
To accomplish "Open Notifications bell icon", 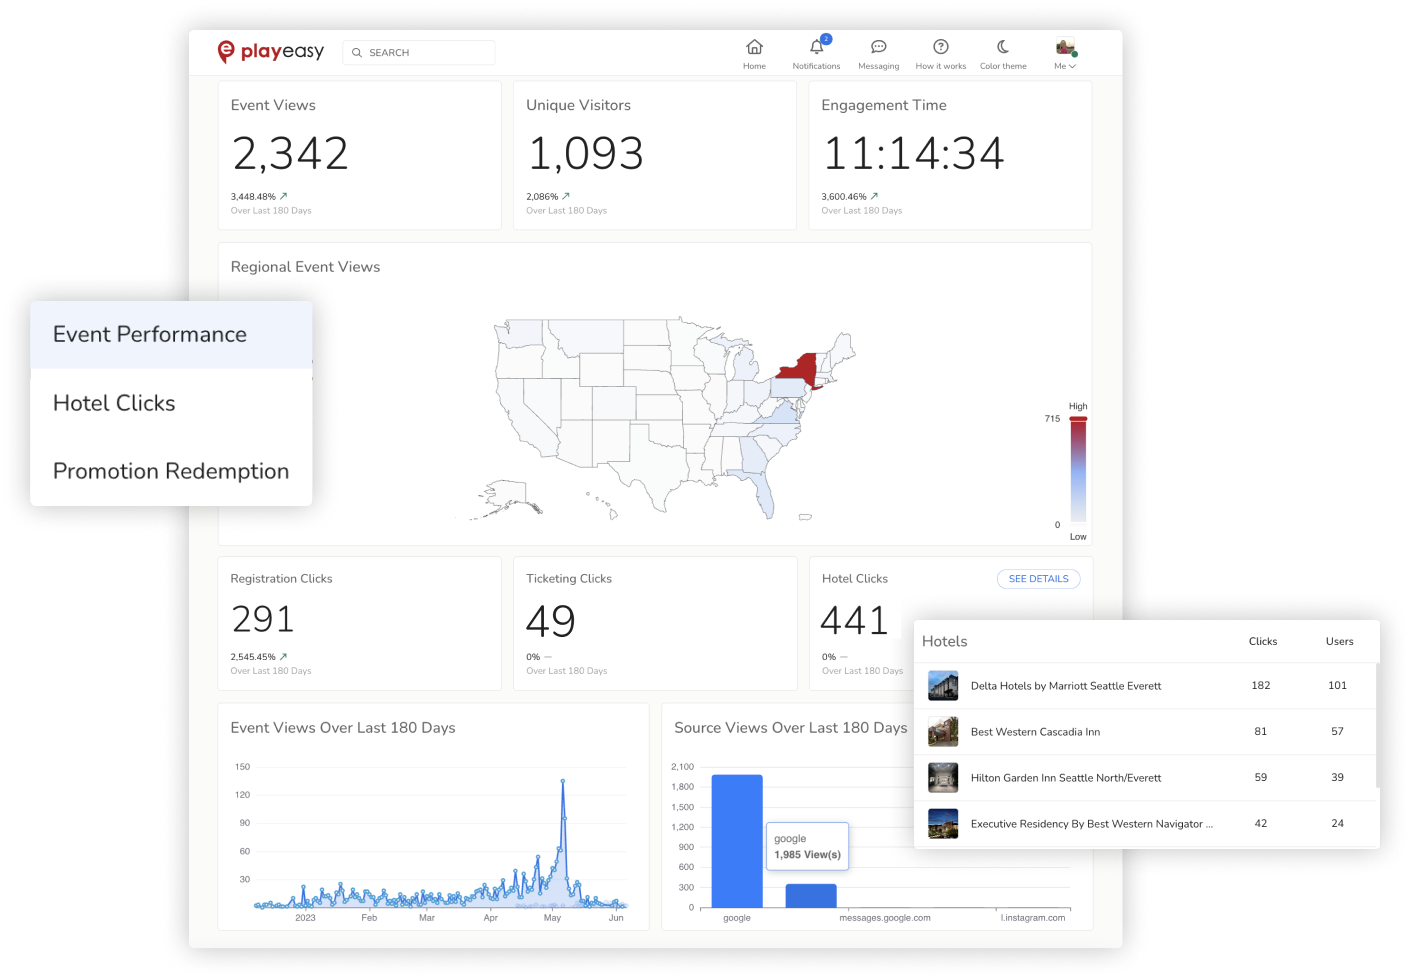I will pyautogui.click(x=817, y=47).
